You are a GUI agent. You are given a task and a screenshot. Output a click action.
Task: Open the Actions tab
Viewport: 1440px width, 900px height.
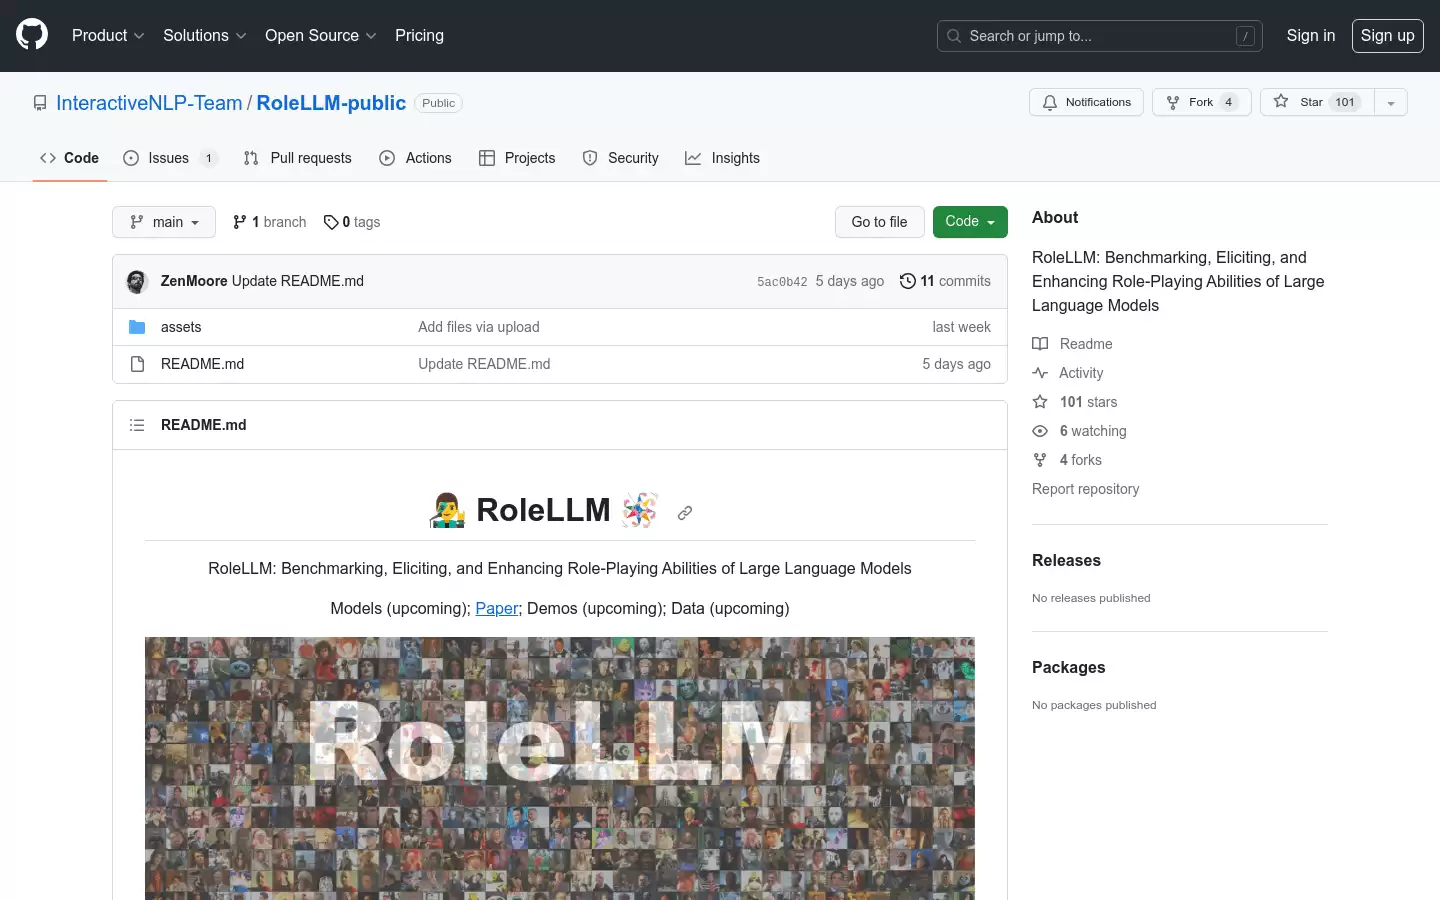415,158
